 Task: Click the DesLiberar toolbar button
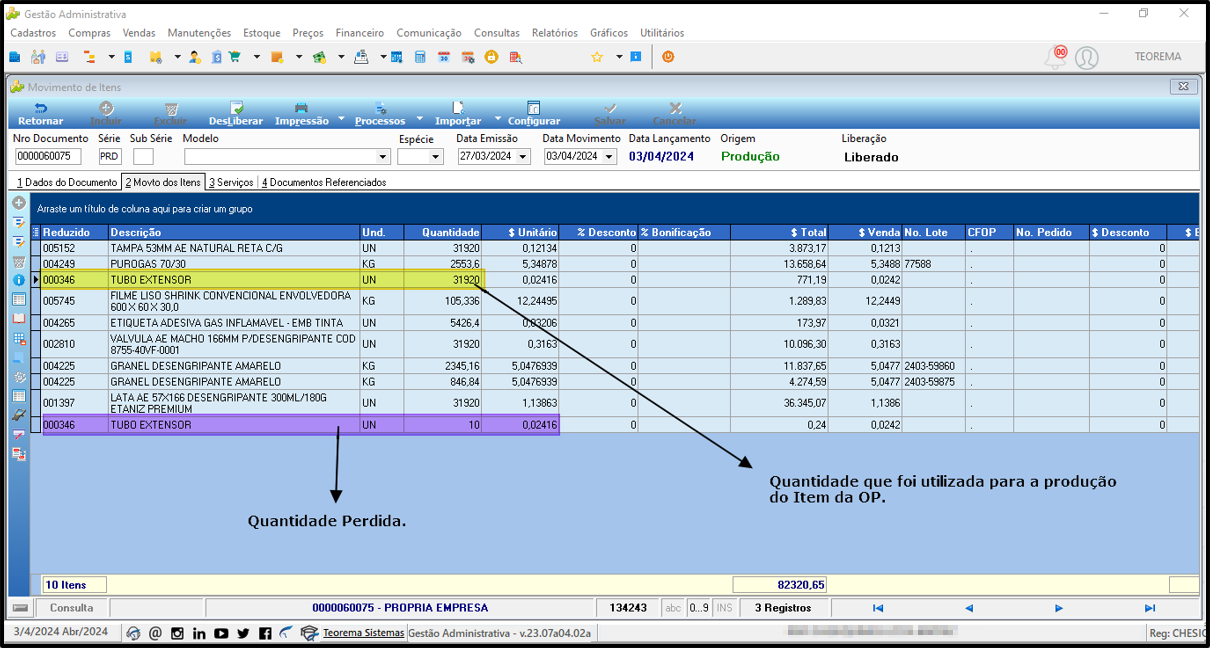pyautogui.click(x=236, y=113)
